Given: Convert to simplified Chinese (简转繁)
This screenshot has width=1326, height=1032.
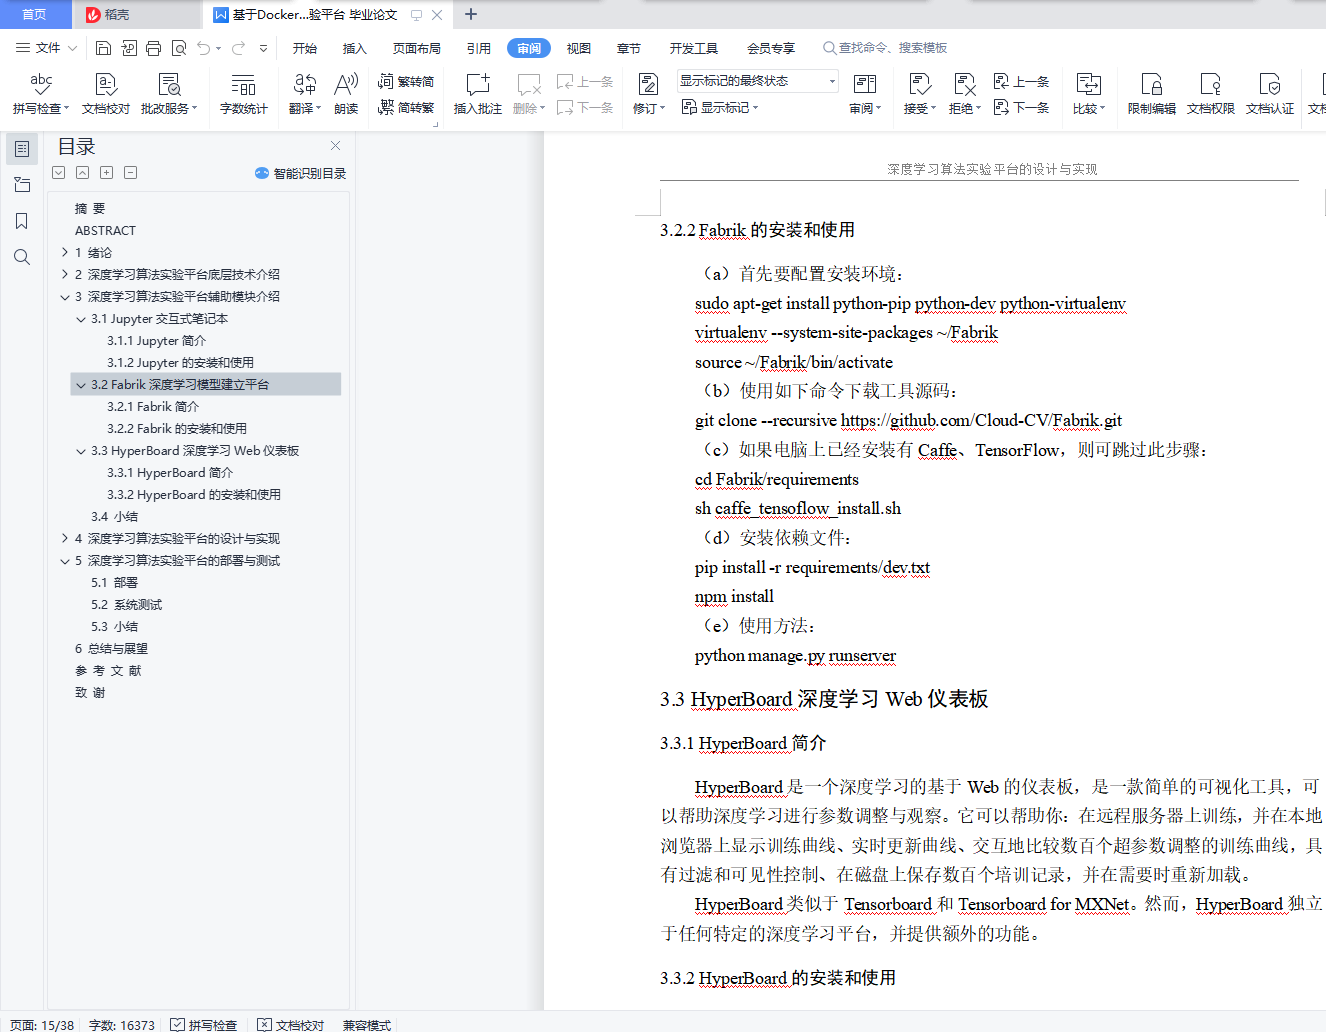Looking at the screenshot, I should [406, 107].
